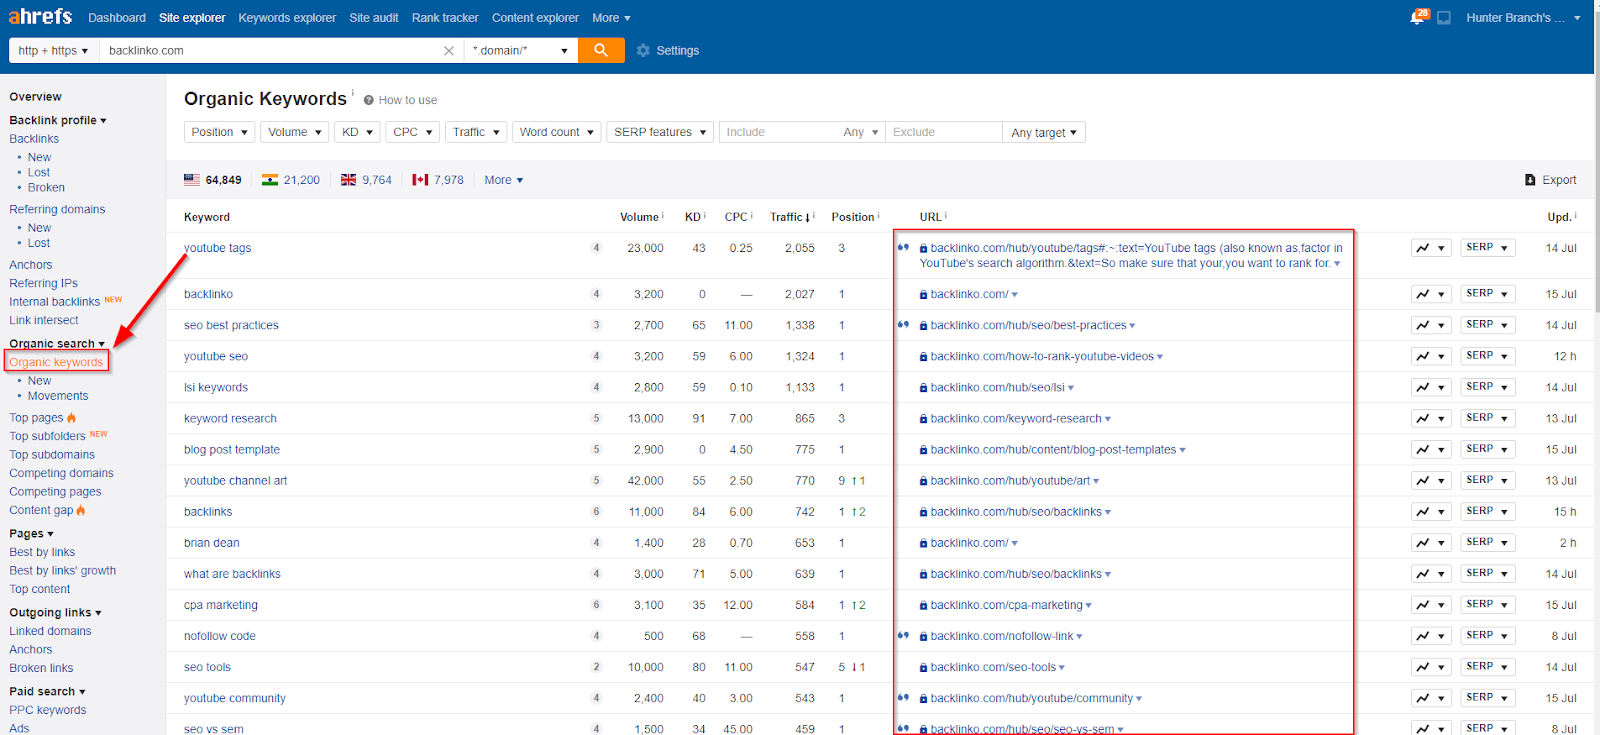Open history chart for youtube seo row
Screen dimensions: 1600x735
coord(1431,356)
